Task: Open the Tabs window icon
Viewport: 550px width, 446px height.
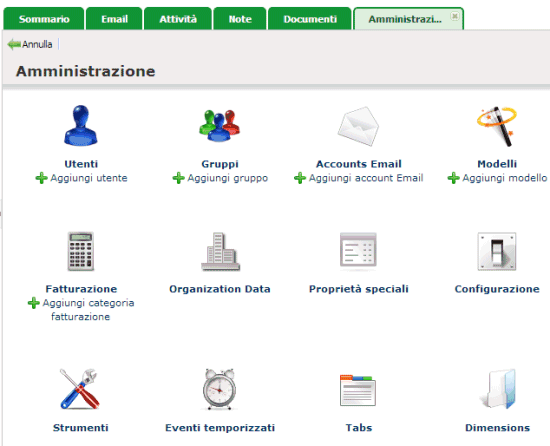Action: [358, 390]
